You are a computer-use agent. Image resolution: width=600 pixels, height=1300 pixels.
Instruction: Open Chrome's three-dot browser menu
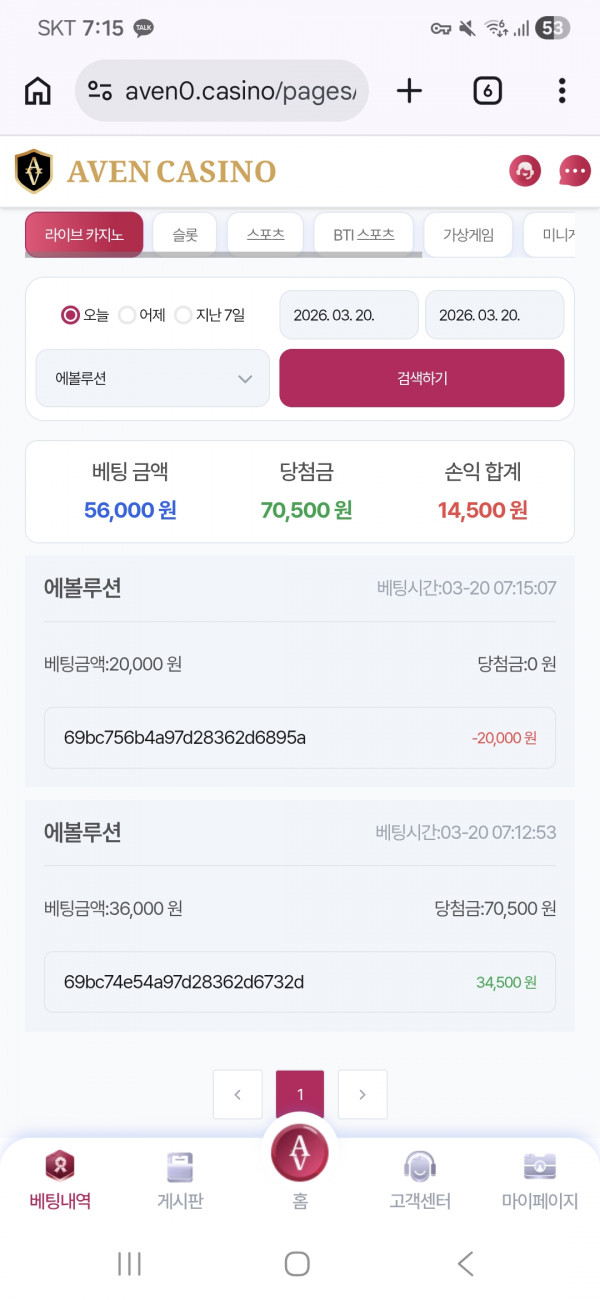[562, 90]
